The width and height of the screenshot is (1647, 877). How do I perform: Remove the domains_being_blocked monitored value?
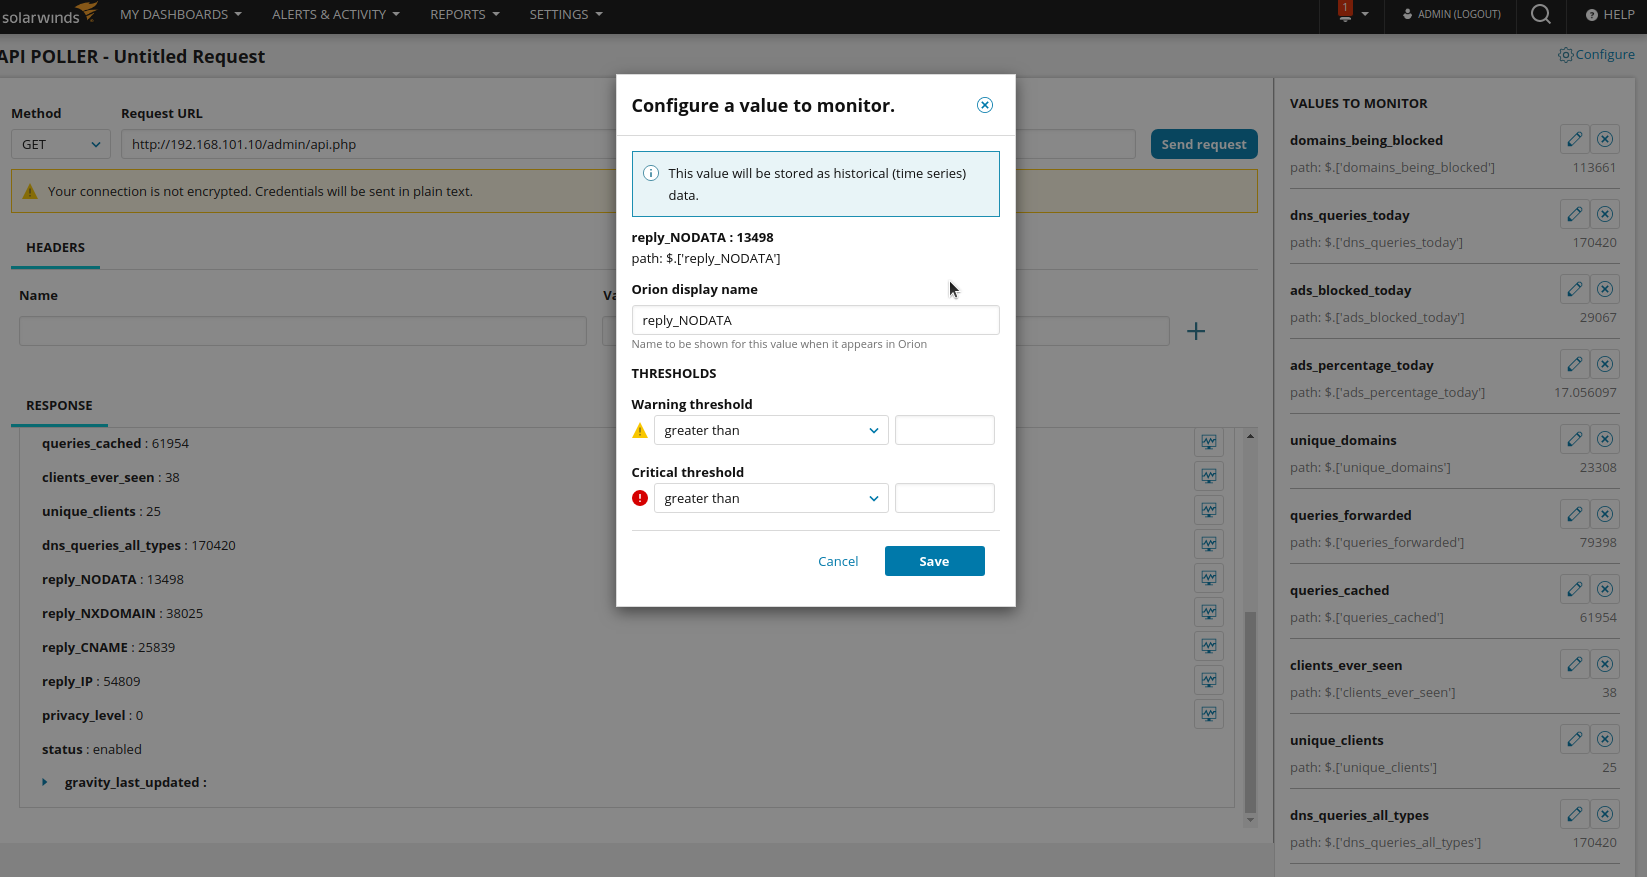(1605, 139)
